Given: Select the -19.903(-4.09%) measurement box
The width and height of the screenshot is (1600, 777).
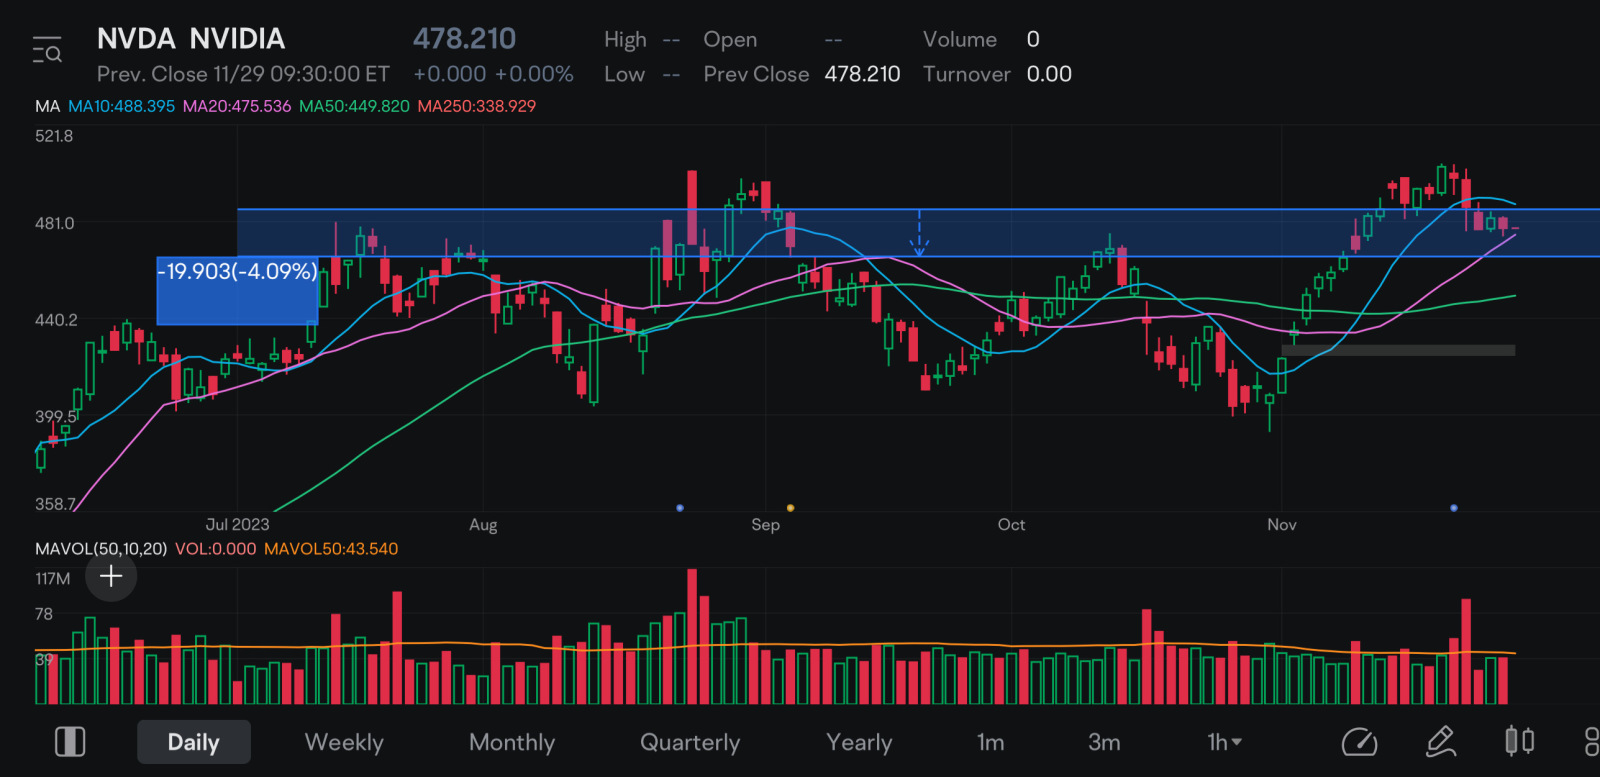Looking at the screenshot, I should (238, 291).
